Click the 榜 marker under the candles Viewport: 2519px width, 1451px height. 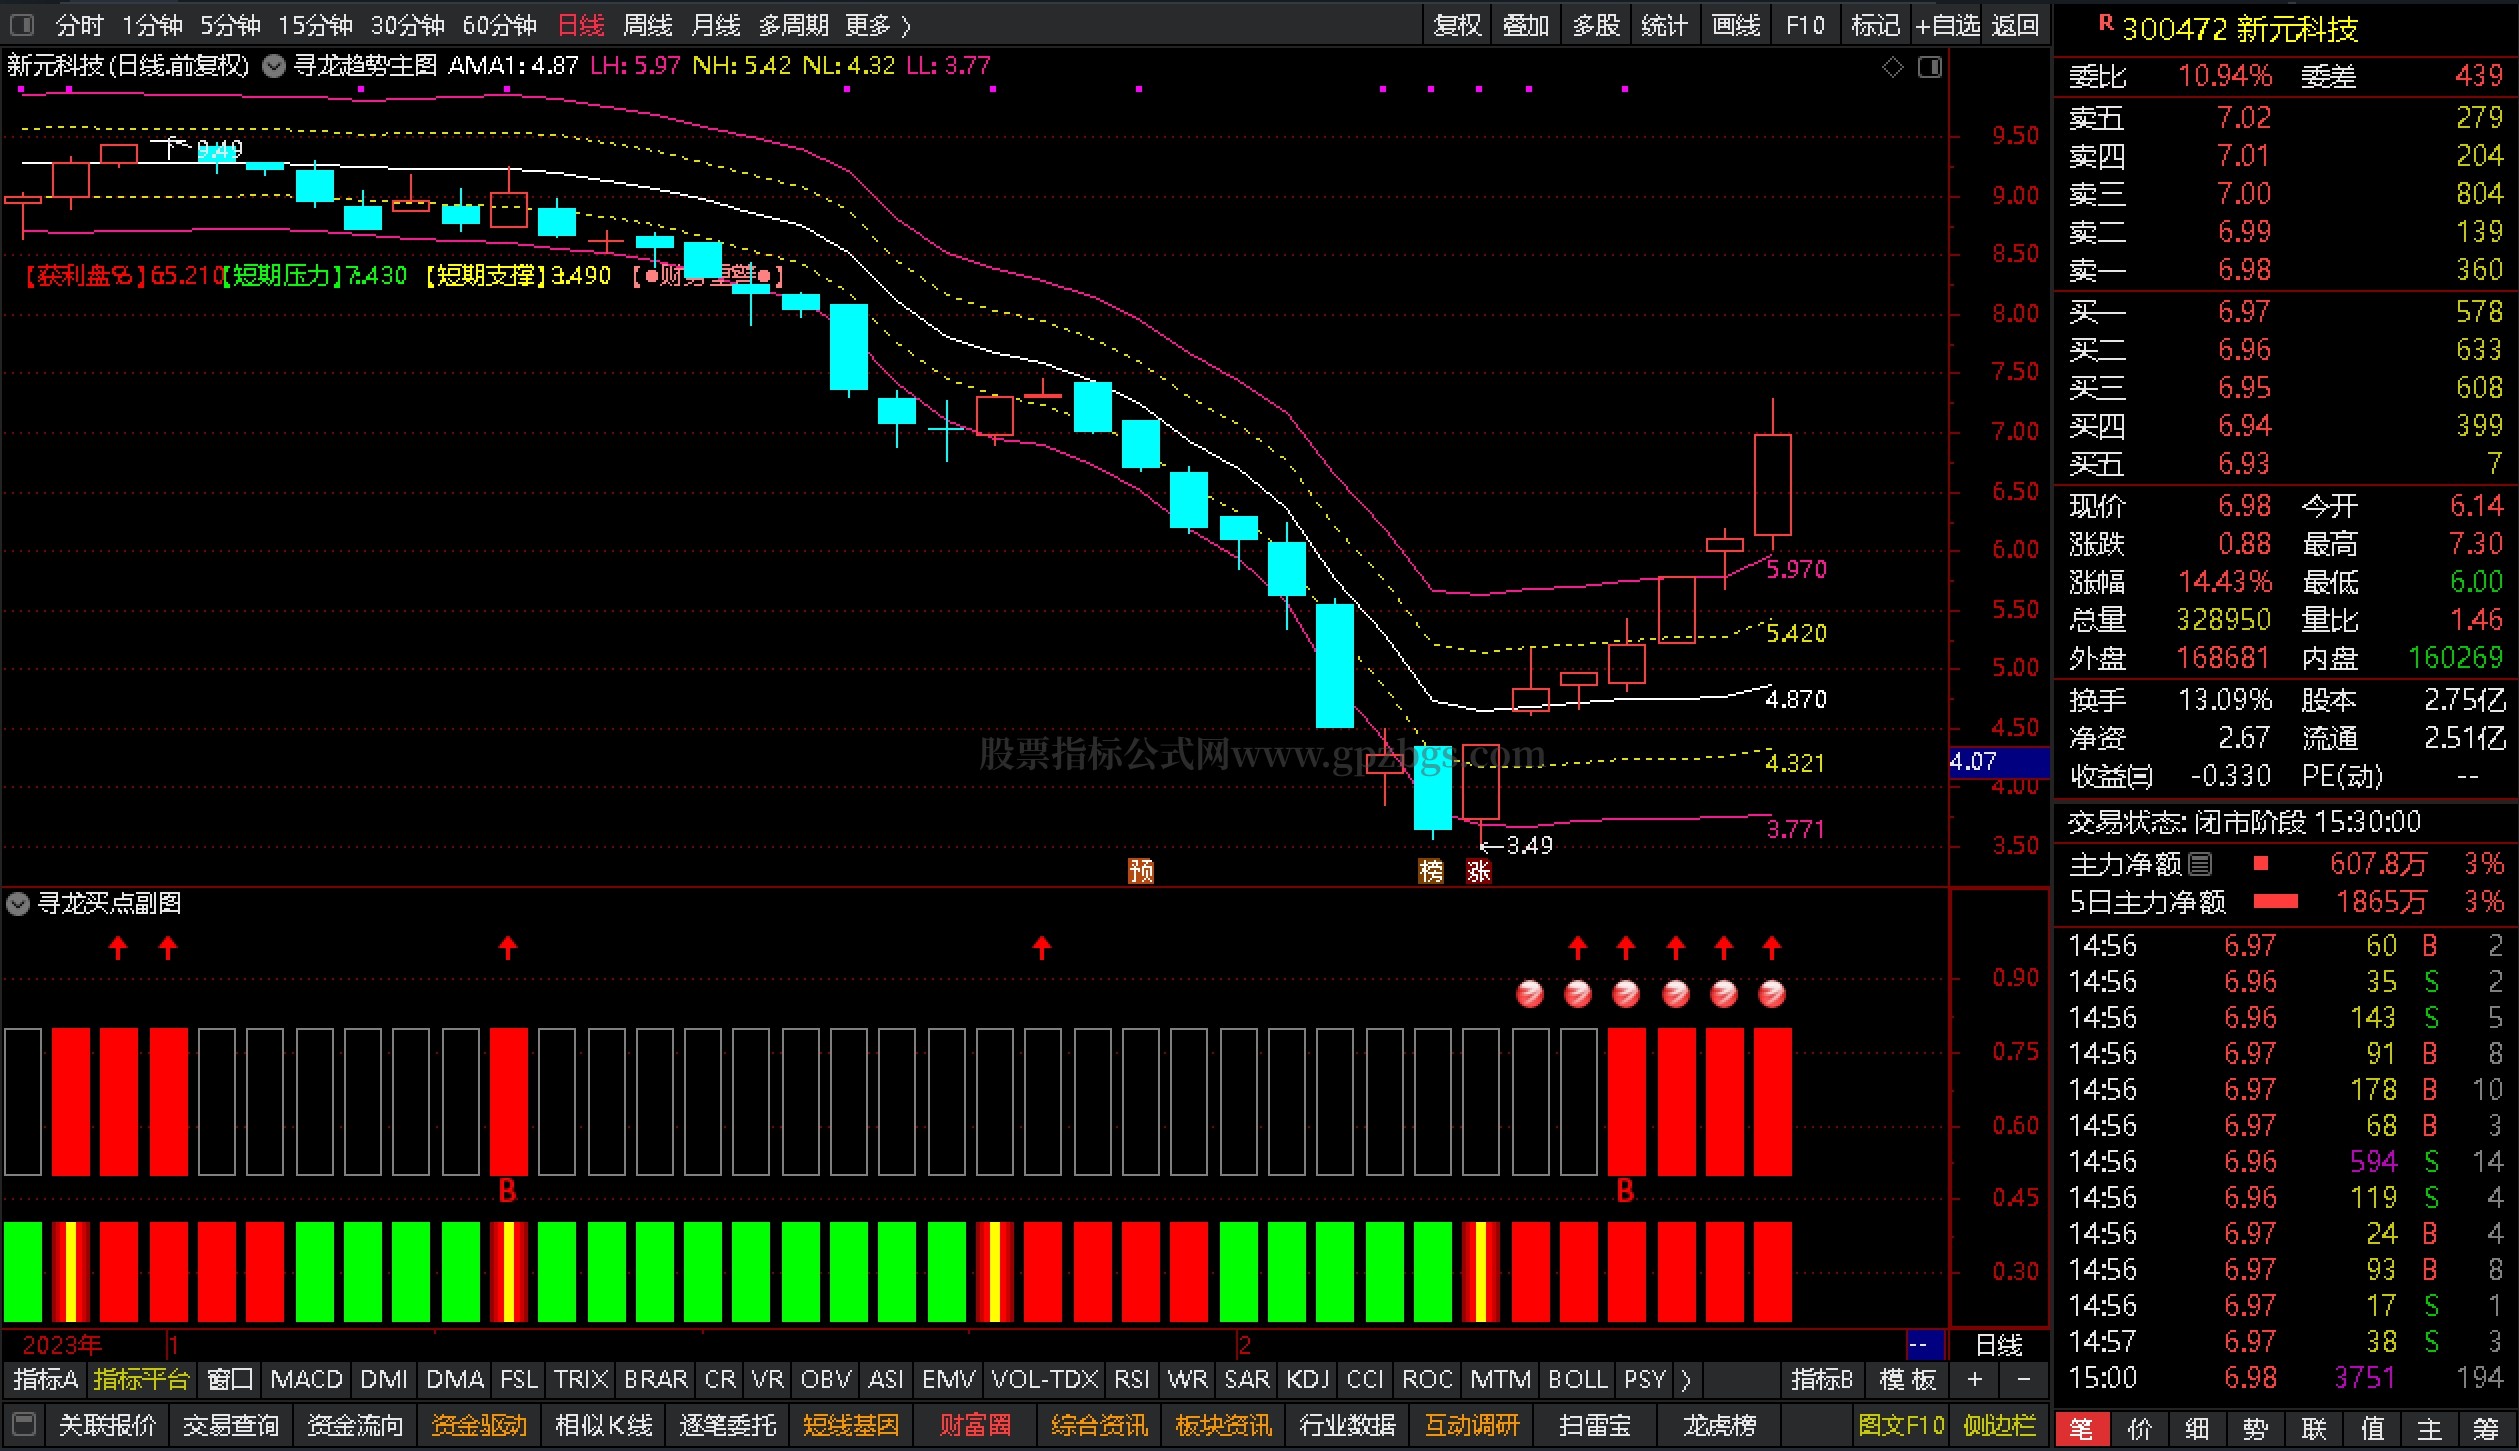click(x=1431, y=871)
